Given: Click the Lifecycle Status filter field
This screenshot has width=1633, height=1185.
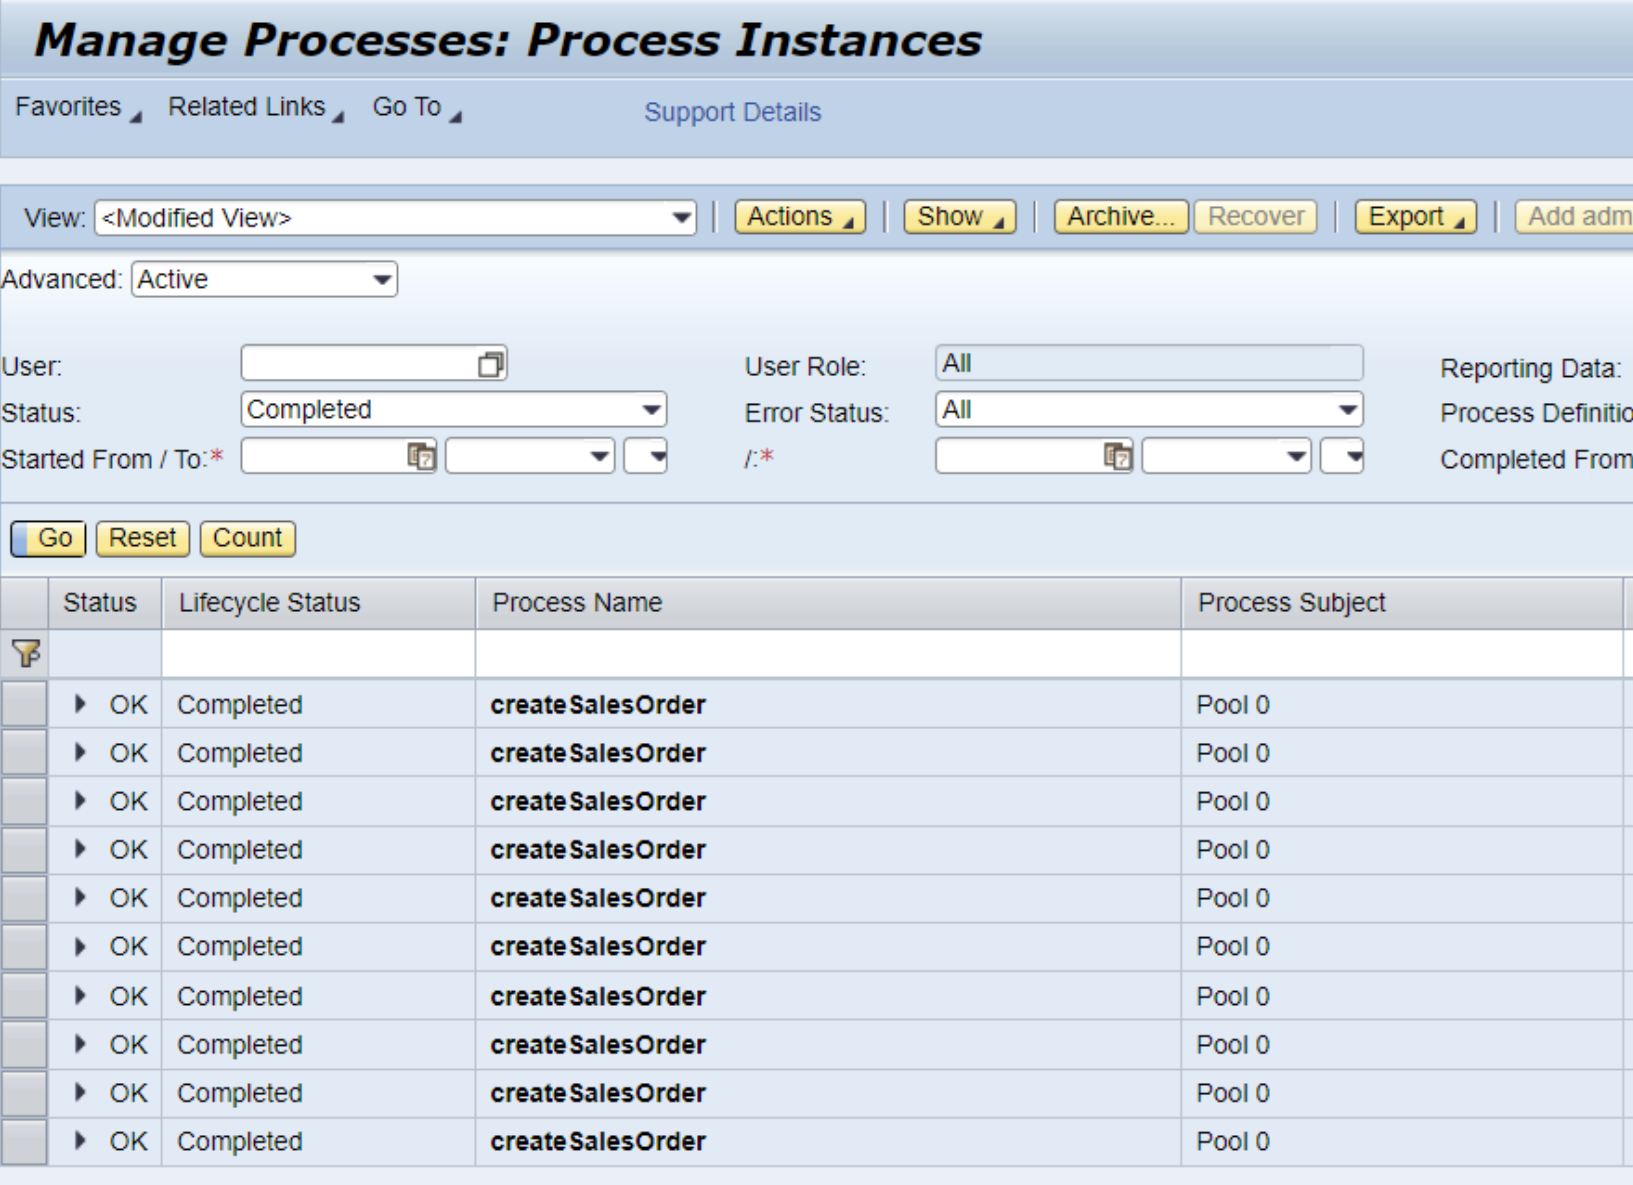Looking at the screenshot, I should point(318,653).
